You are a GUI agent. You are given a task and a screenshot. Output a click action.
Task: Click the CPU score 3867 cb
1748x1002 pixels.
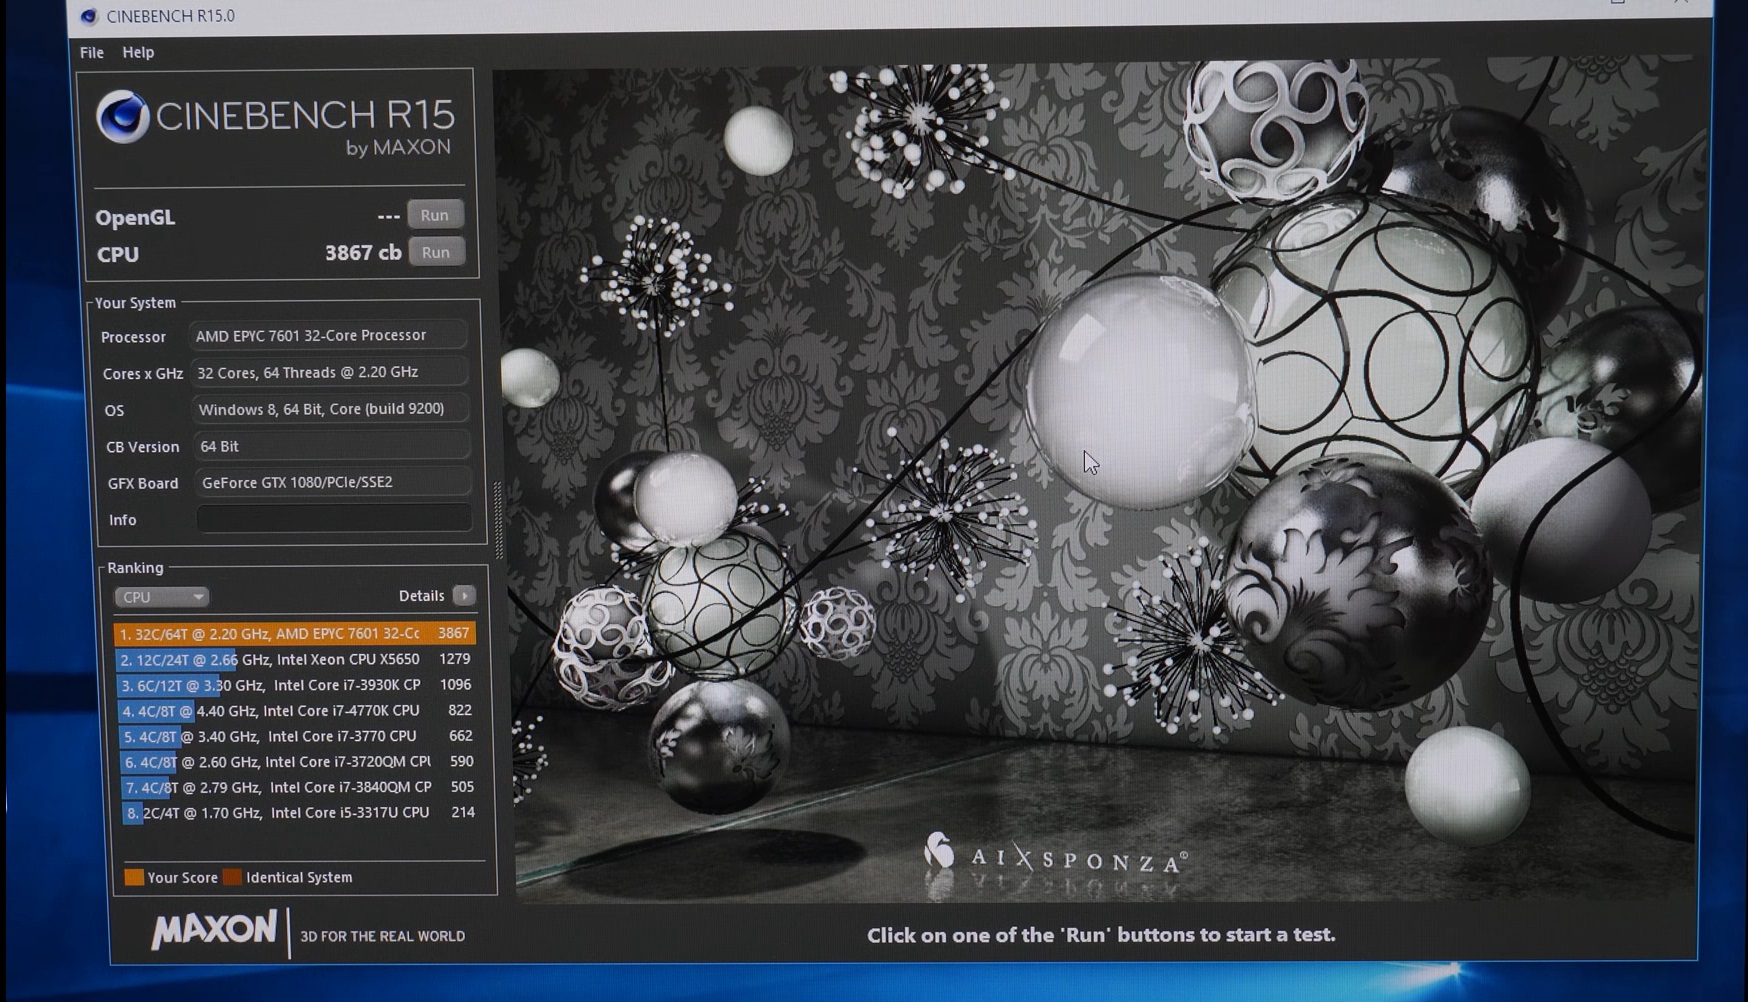point(363,253)
